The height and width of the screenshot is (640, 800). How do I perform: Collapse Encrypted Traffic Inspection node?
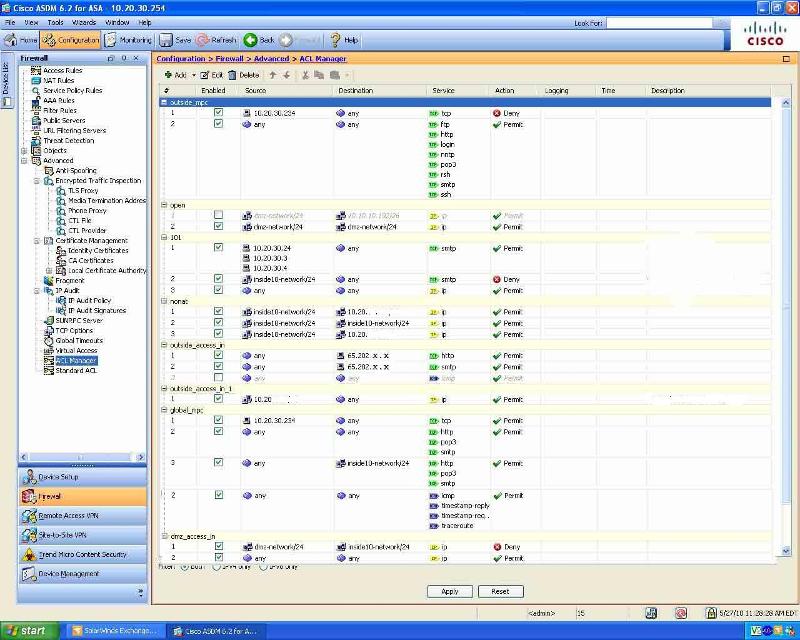(x=37, y=181)
